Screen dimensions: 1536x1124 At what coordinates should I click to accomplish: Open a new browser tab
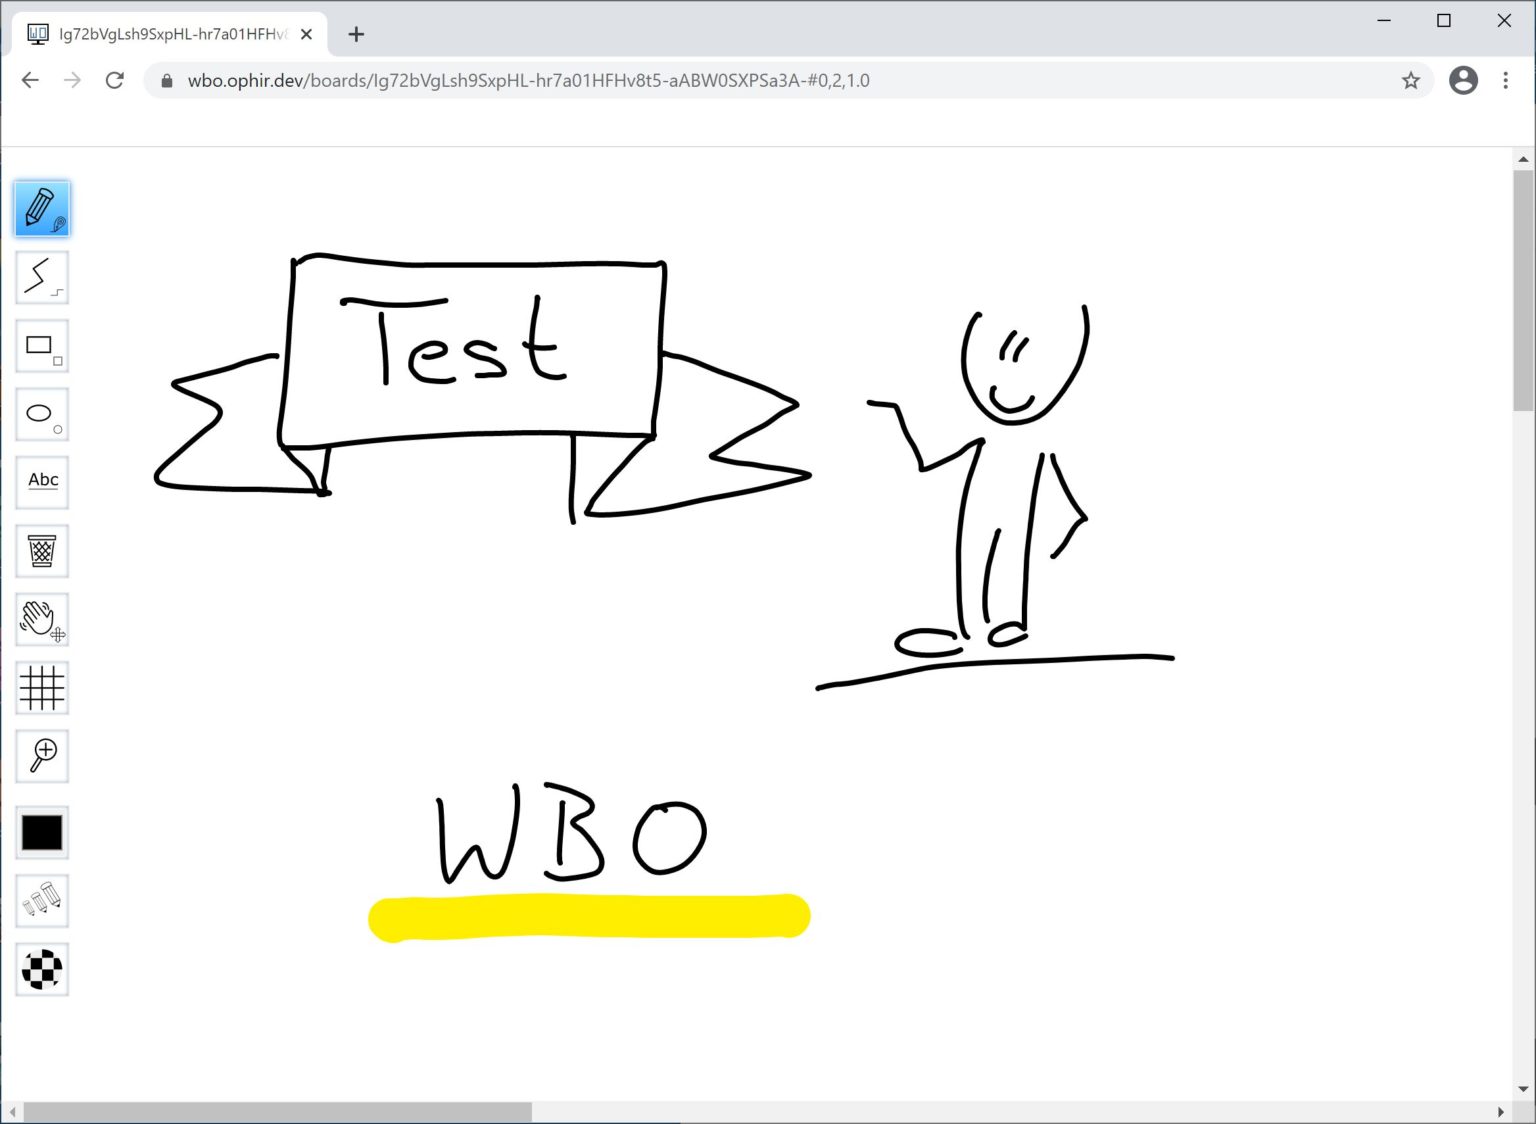tap(356, 33)
